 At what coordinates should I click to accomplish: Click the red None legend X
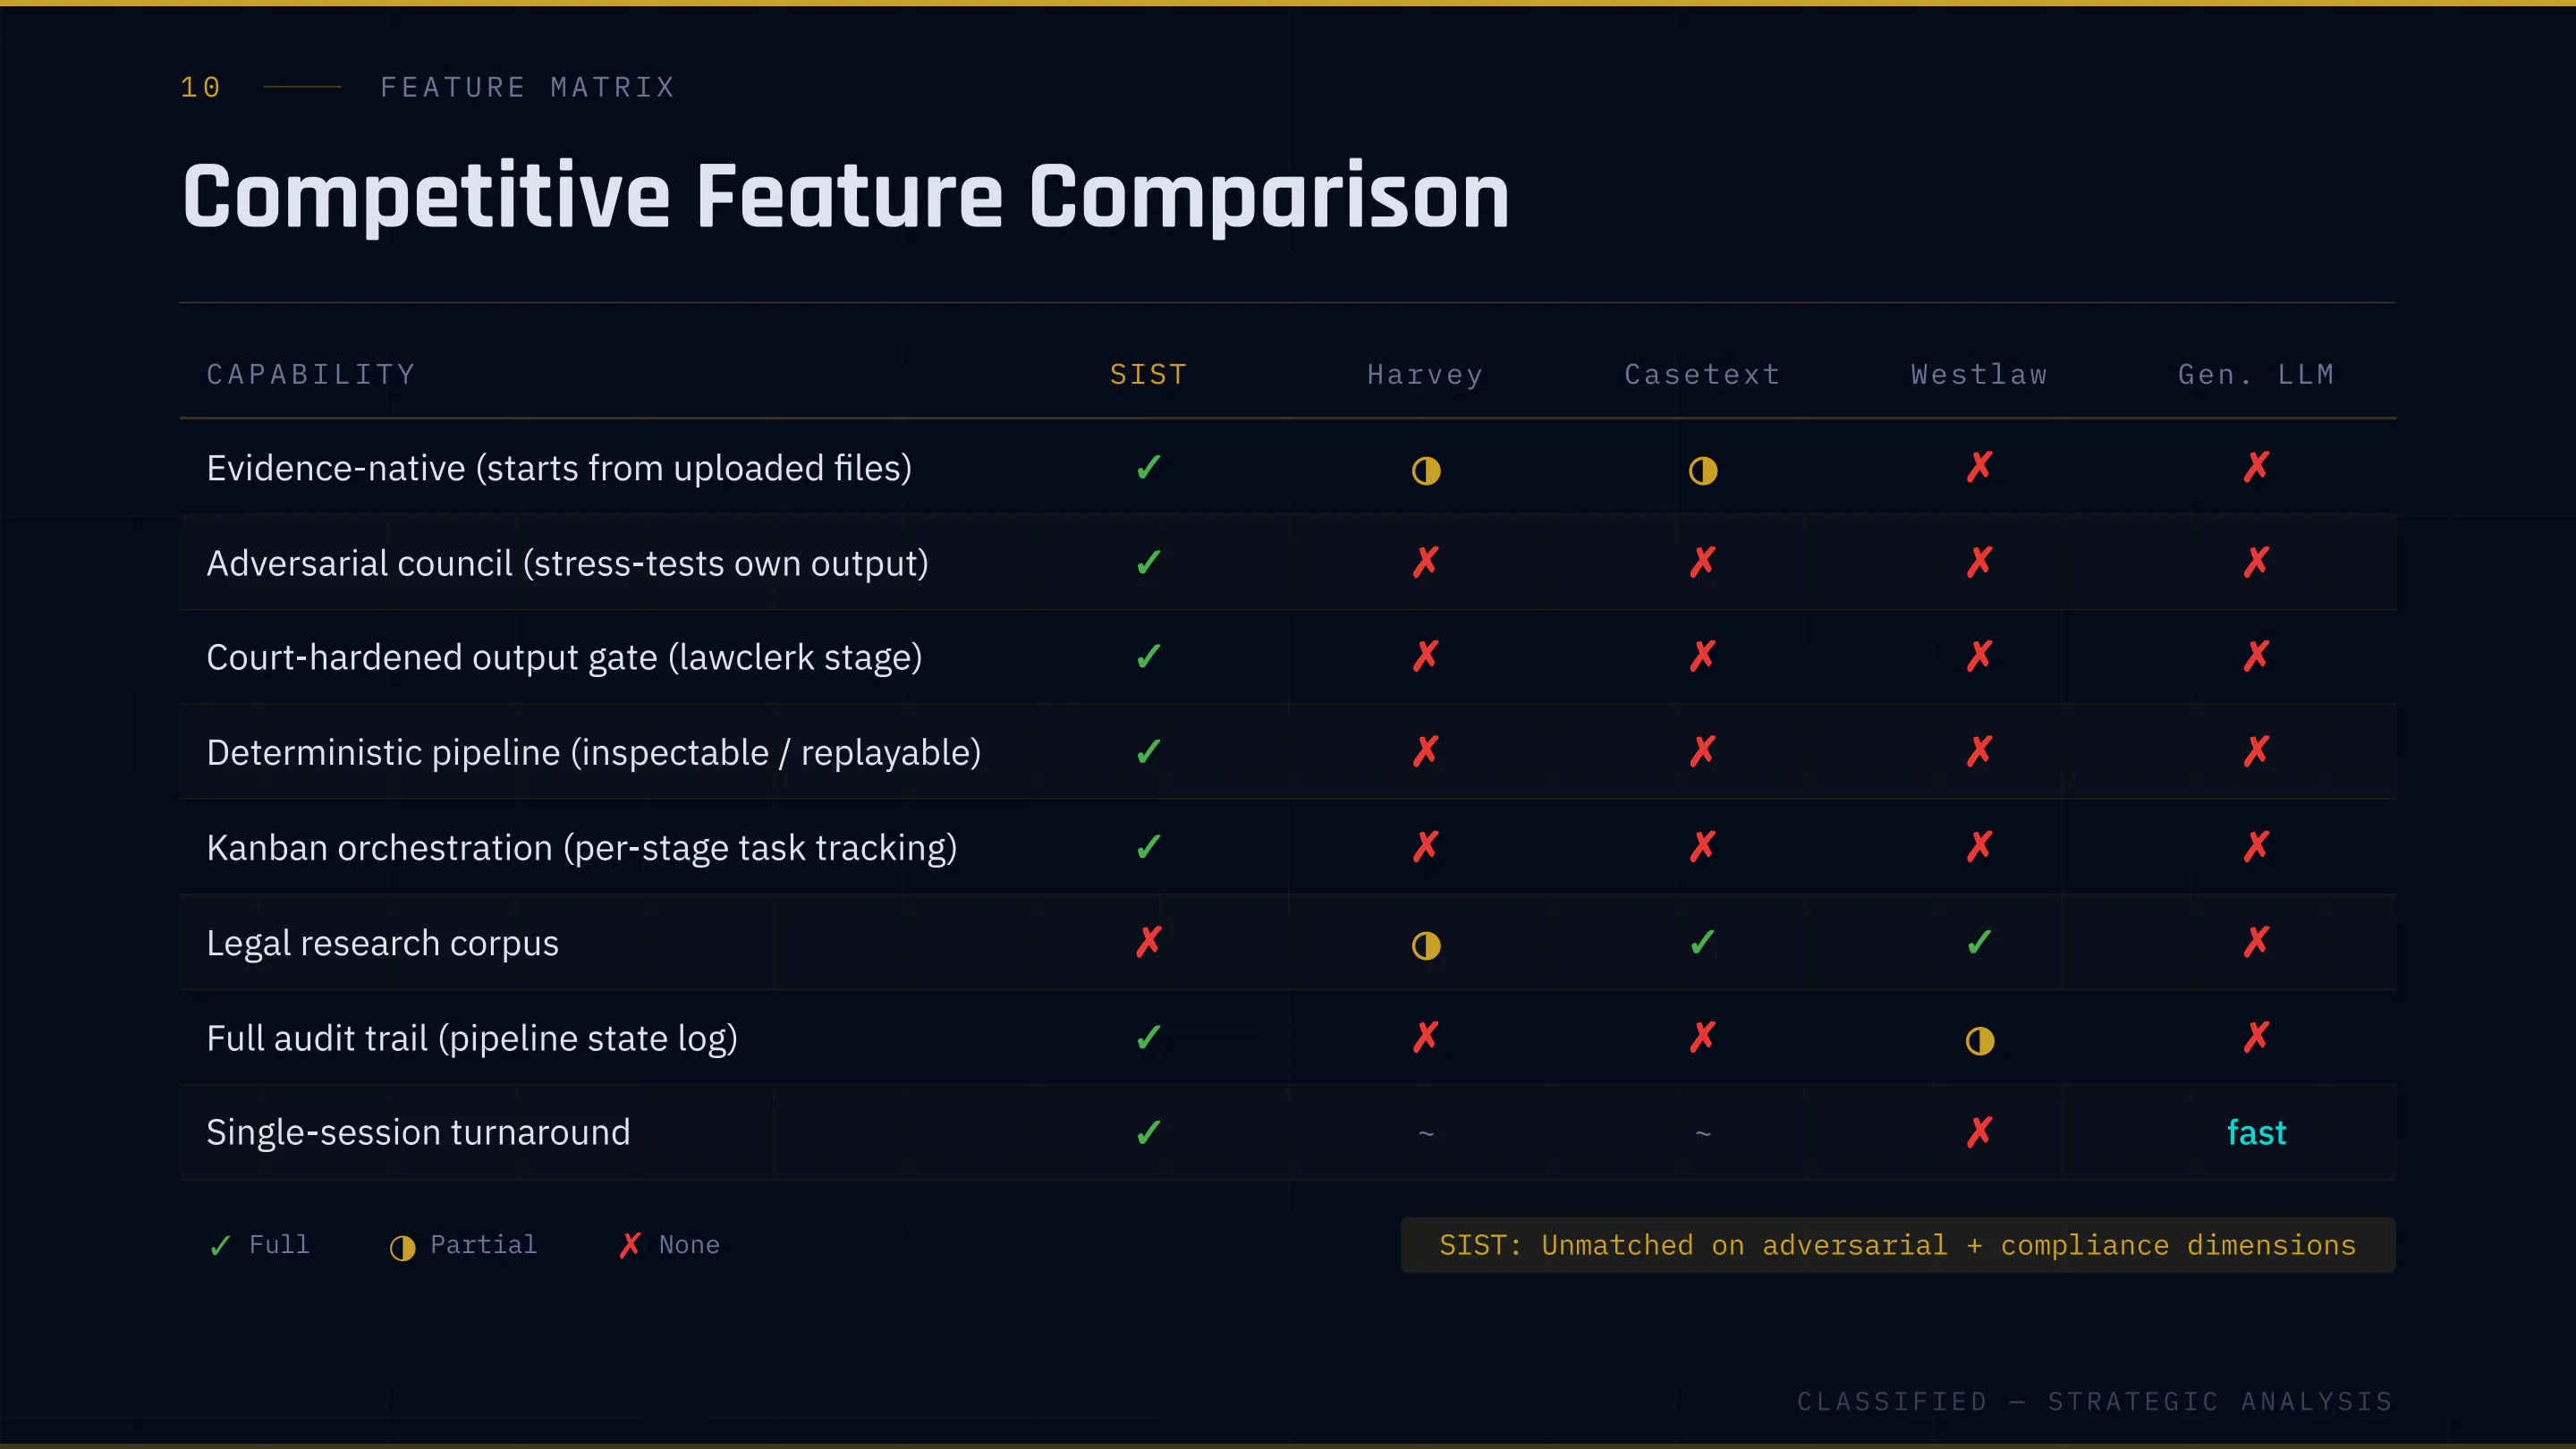pos(630,1245)
